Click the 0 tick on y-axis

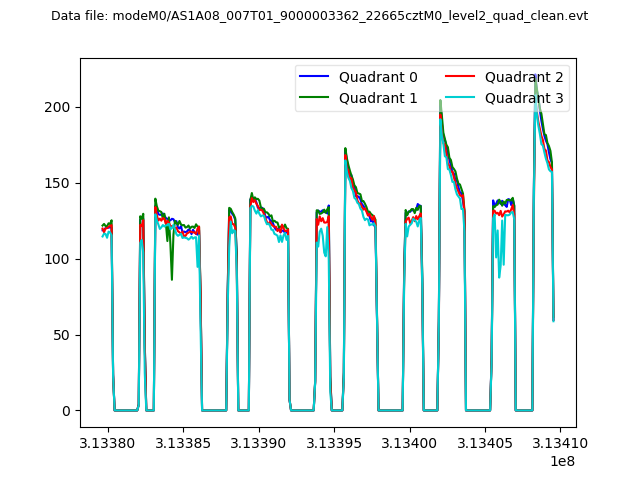[x=64, y=411]
